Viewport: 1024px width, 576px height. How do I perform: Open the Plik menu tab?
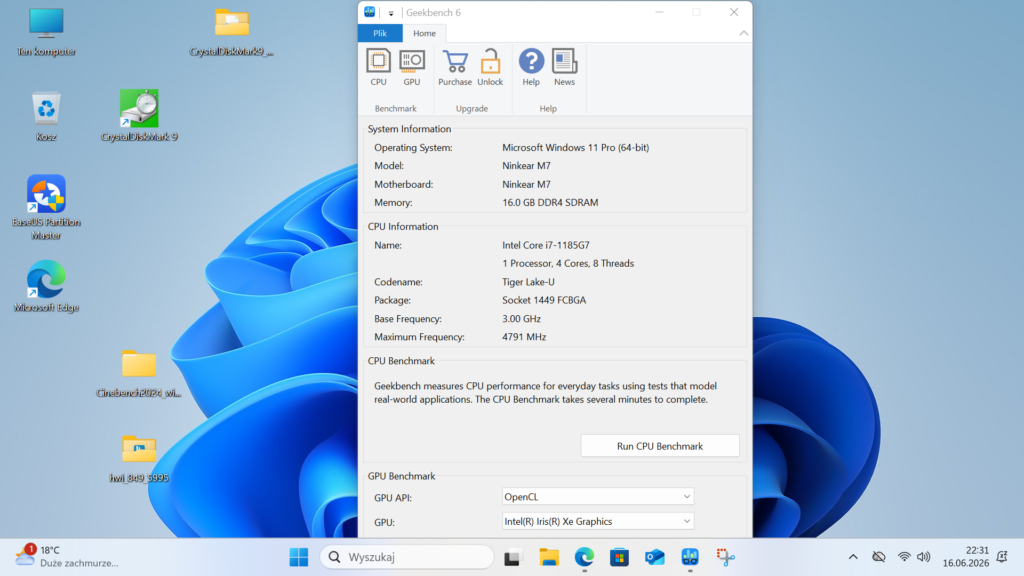380,33
